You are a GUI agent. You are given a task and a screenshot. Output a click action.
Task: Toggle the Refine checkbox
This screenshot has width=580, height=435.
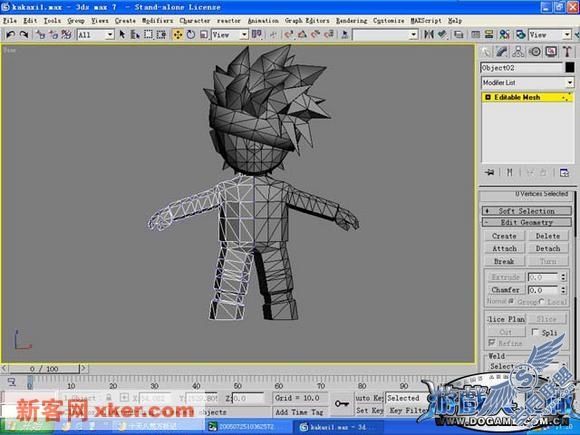tap(491, 343)
